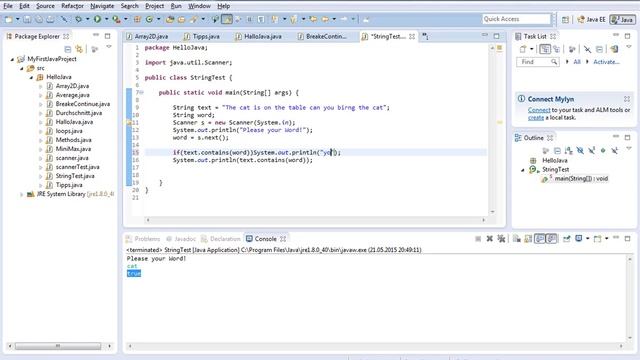This screenshot has height=360, width=640.
Task: Click the Clear Console icon
Action: pos(516,239)
